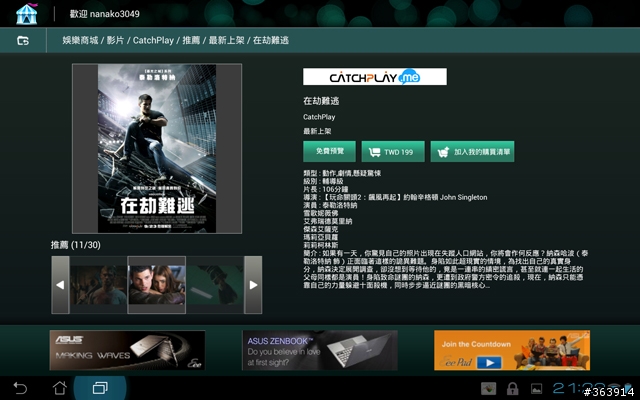This screenshot has height=400, width=640.
Task: Click the 最新上架 category label under title
Action: [x=317, y=131]
